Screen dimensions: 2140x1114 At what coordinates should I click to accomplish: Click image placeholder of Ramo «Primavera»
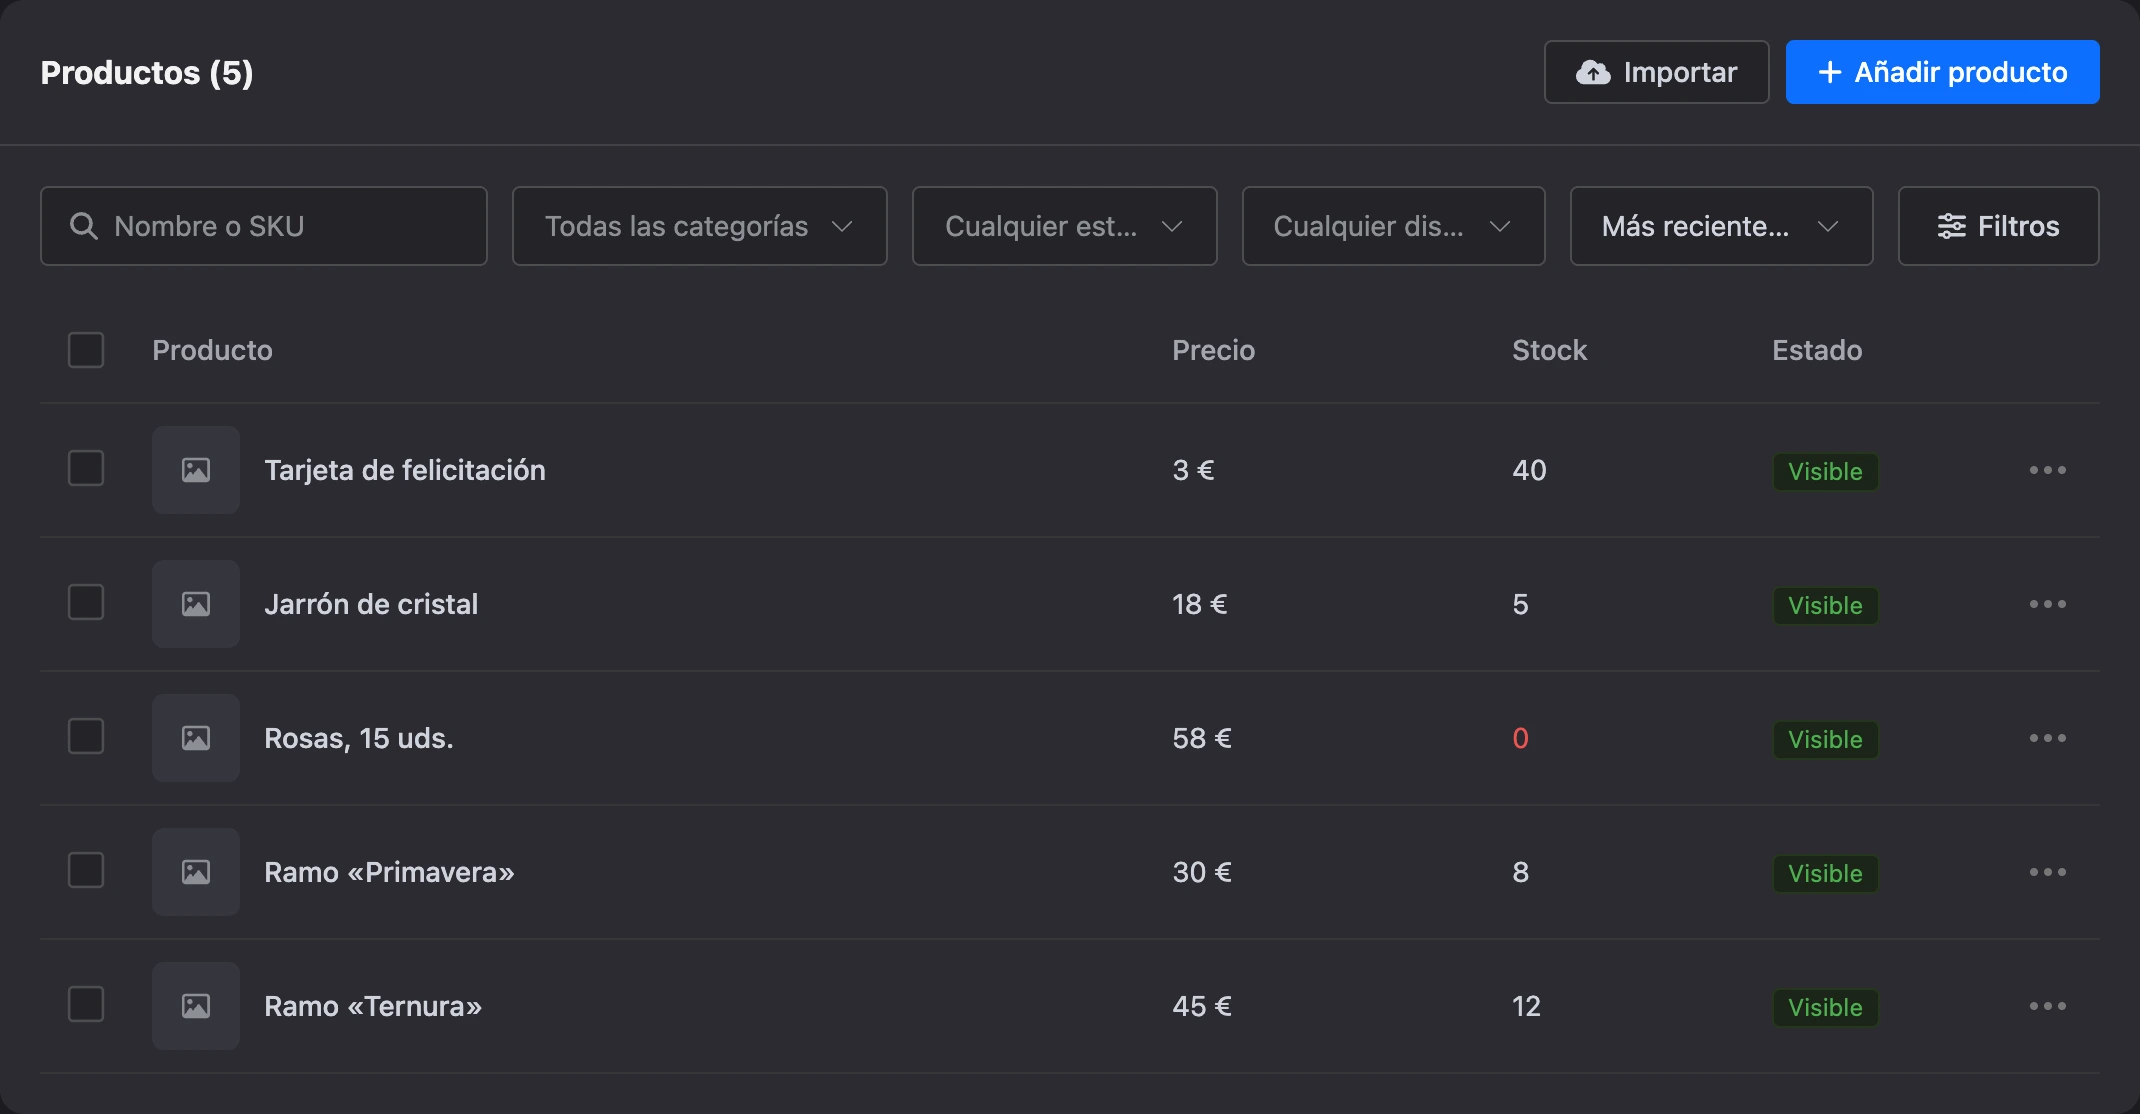196,872
